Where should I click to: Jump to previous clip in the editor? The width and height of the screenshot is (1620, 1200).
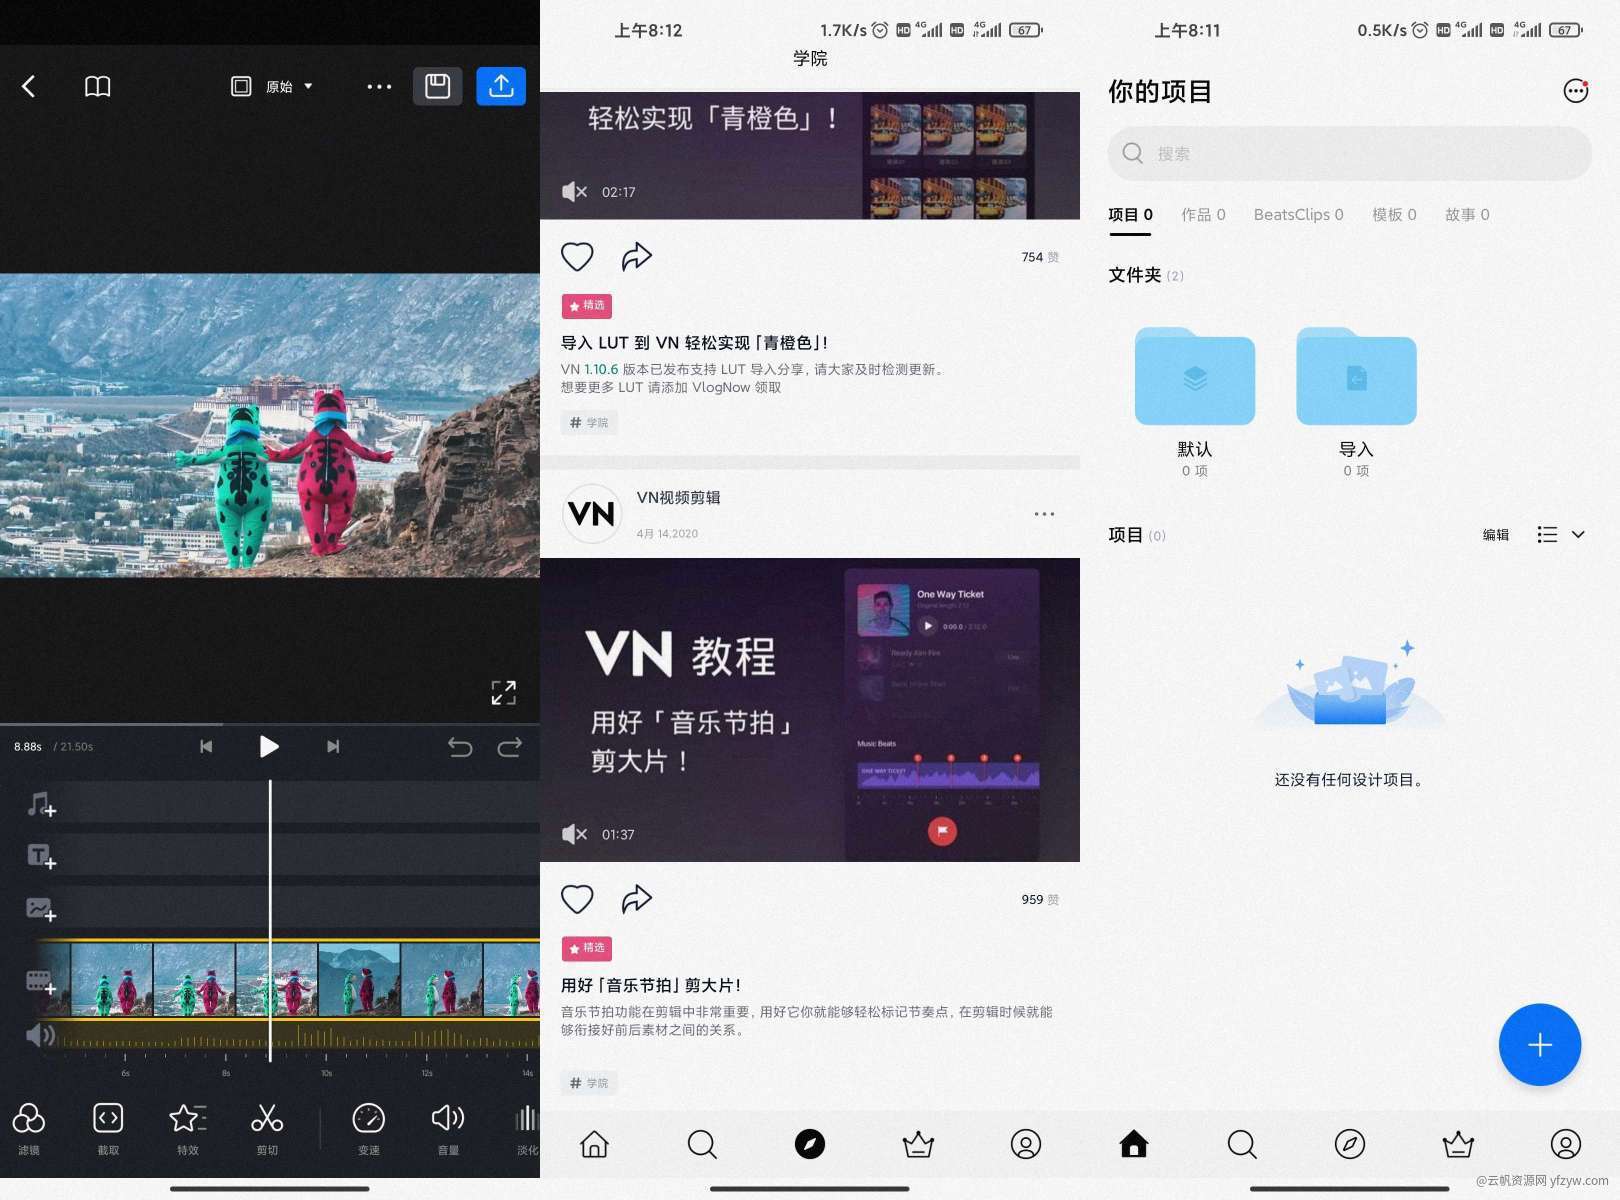(206, 746)
